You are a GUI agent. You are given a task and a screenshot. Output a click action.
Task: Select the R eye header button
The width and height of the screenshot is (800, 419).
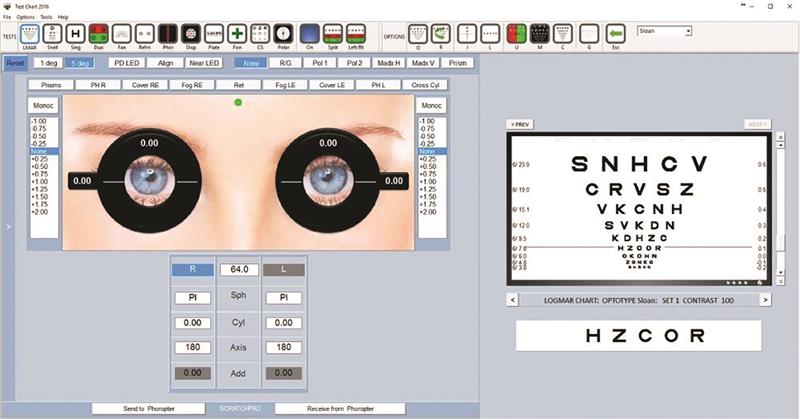(192, 269)
